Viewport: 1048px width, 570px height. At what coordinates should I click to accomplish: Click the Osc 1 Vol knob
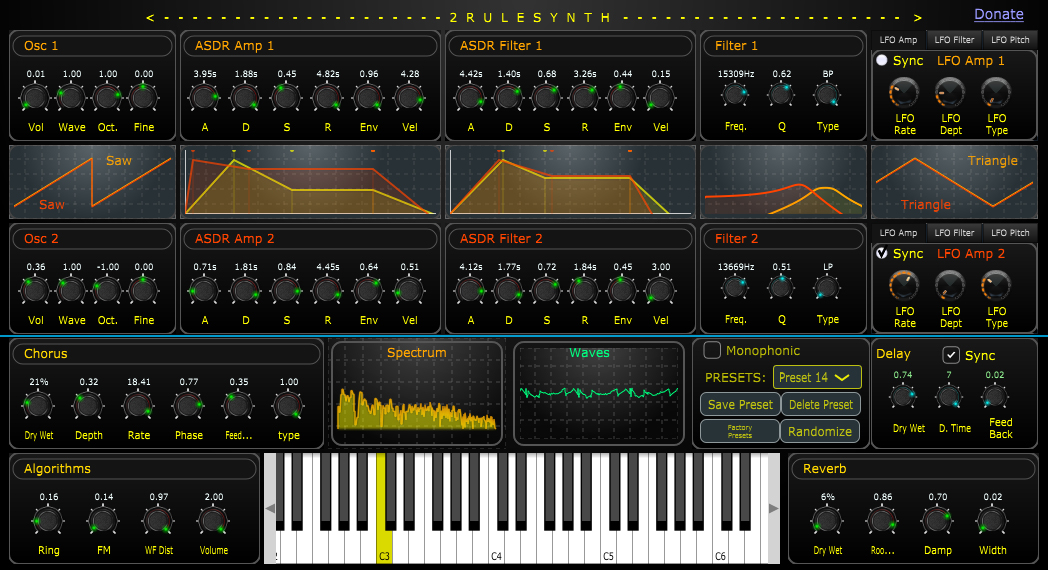point(35,98)
